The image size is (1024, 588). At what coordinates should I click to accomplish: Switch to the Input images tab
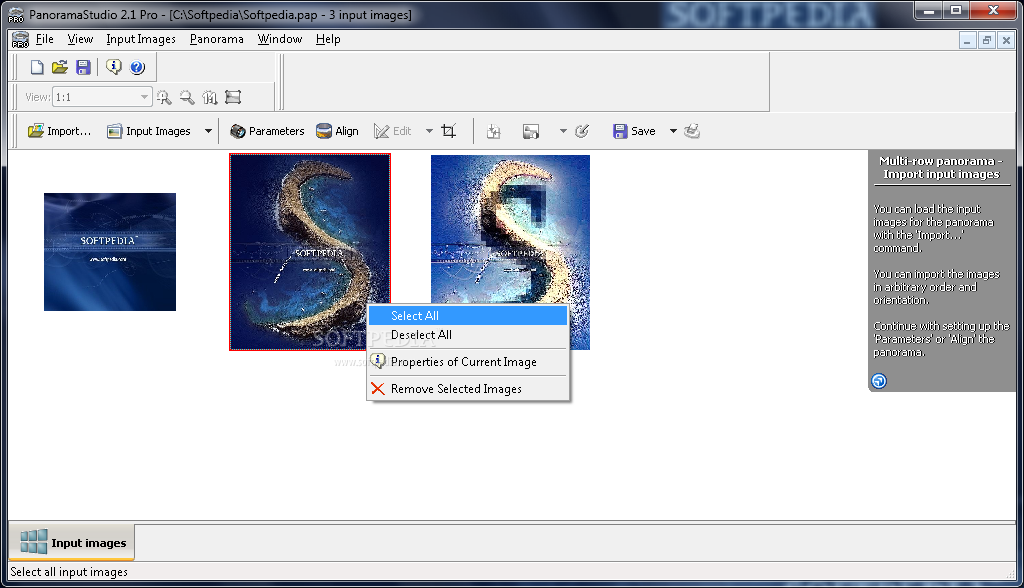[72, 543]
